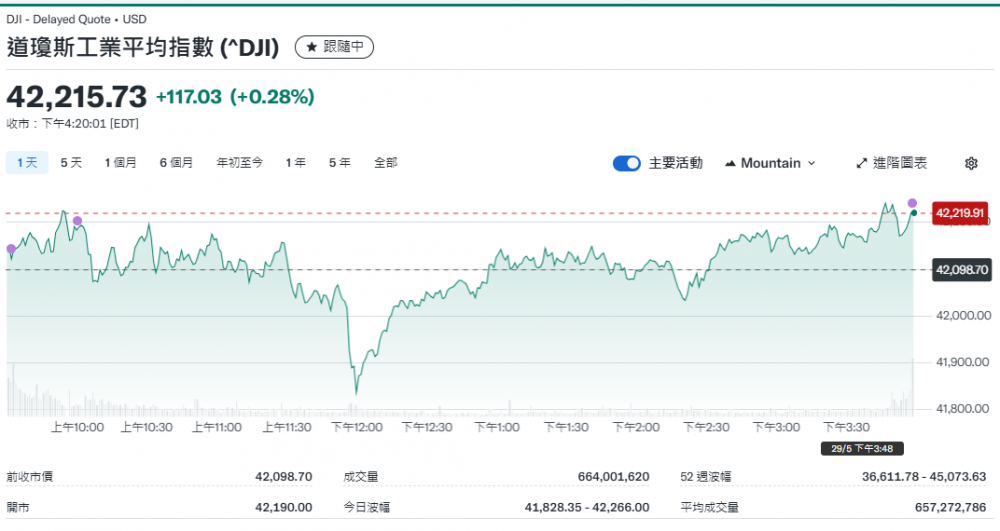The height and width of the screenshot is (531, 1000).
Task: Open the Mountain chart type dropdown
Action: point(770,163)
